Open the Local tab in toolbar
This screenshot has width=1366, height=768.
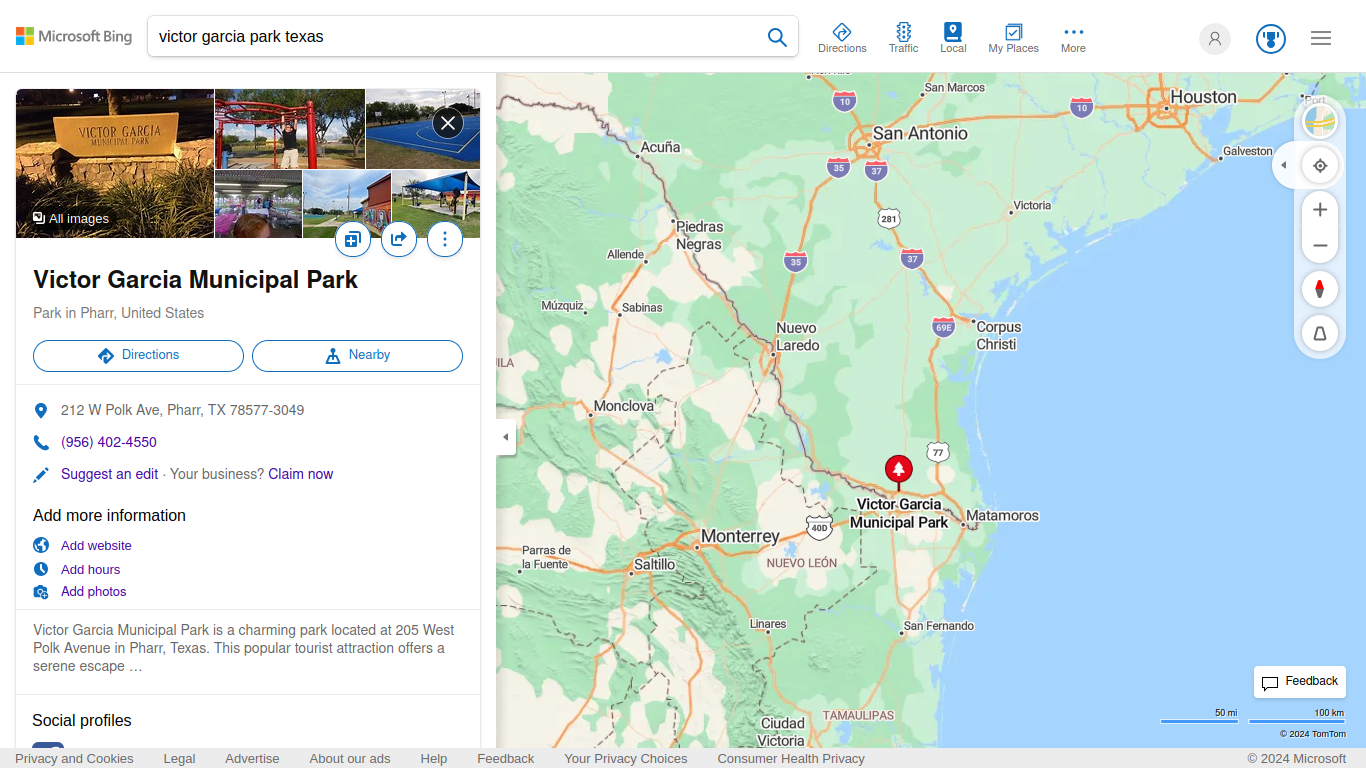953,38
